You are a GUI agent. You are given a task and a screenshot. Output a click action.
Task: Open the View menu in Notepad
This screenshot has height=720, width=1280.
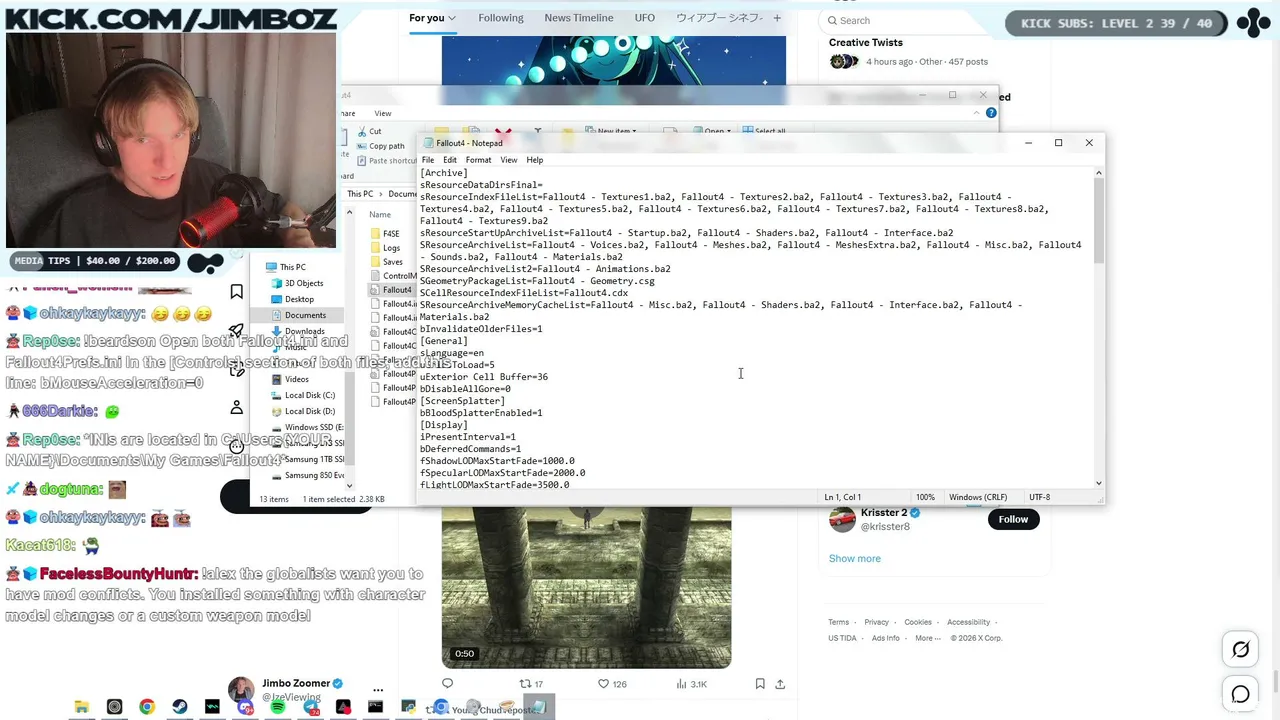click(509, 160)
